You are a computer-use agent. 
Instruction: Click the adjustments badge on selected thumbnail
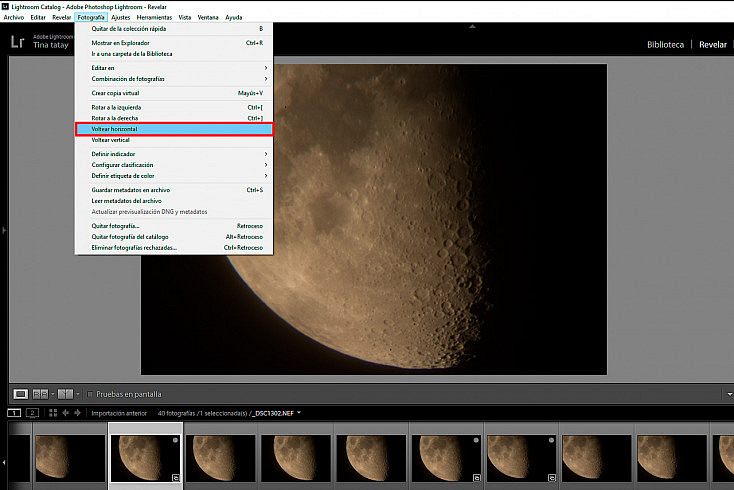coord(176,477)
